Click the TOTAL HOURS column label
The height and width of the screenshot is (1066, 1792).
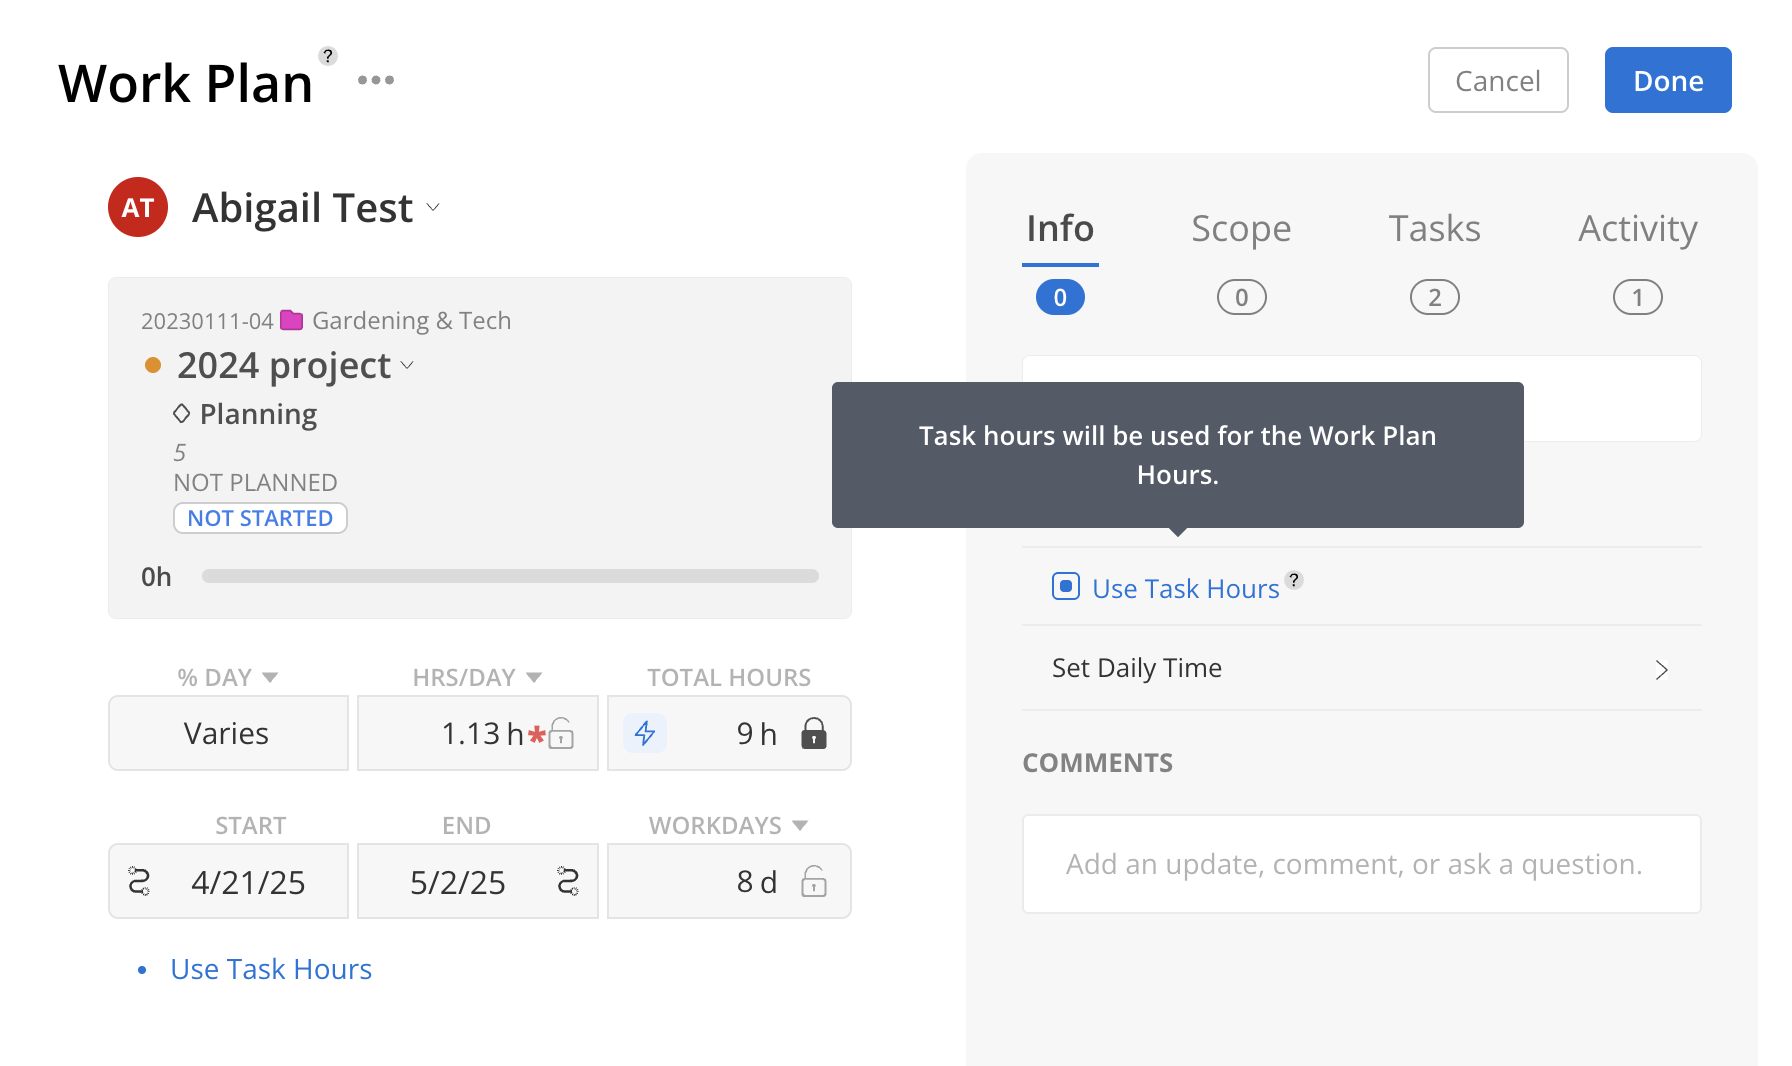coord(729,677)
